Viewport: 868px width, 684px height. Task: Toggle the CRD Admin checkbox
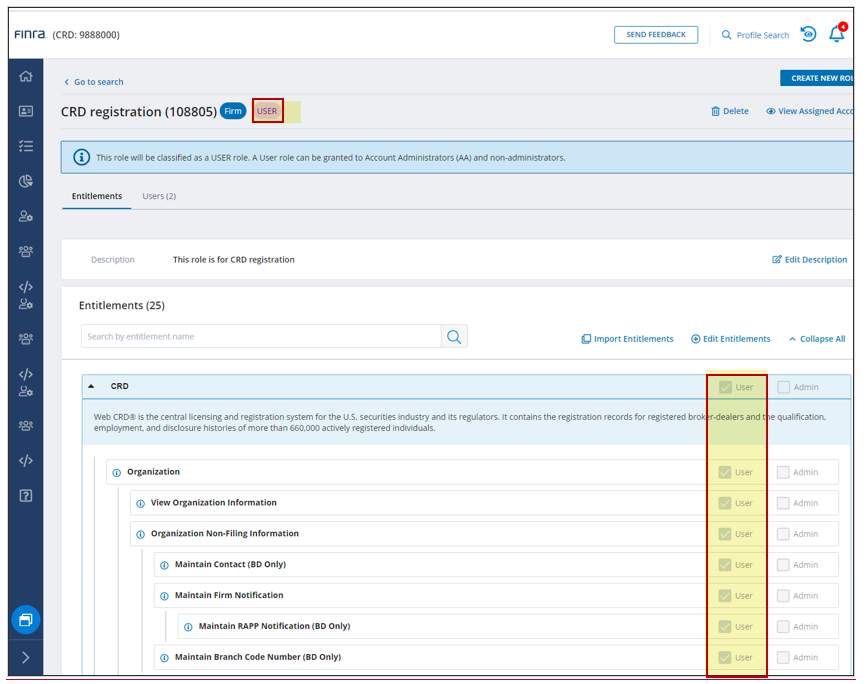pyautogui.click(x=784, y=387)
